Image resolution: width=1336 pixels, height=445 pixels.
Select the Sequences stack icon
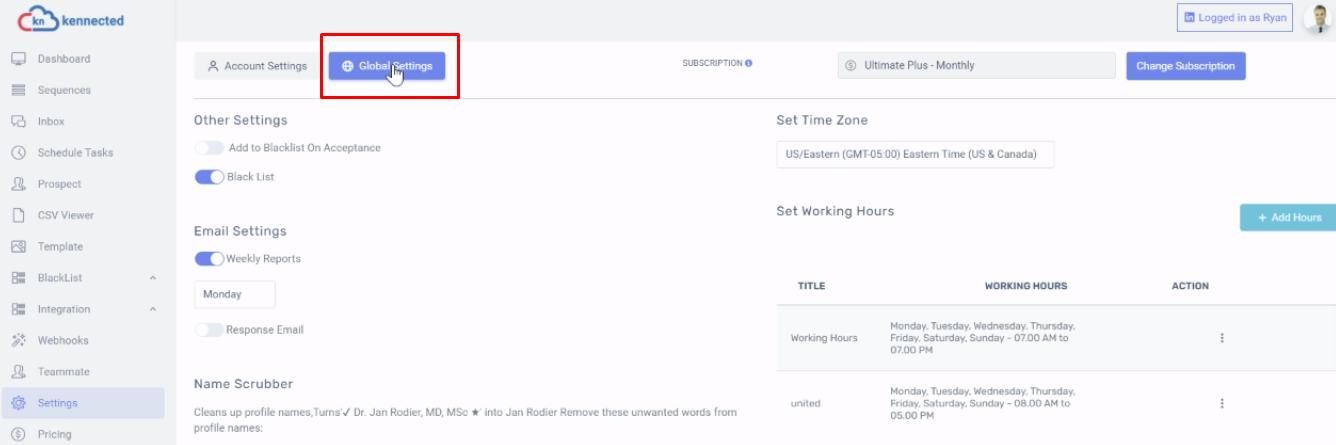18,90
